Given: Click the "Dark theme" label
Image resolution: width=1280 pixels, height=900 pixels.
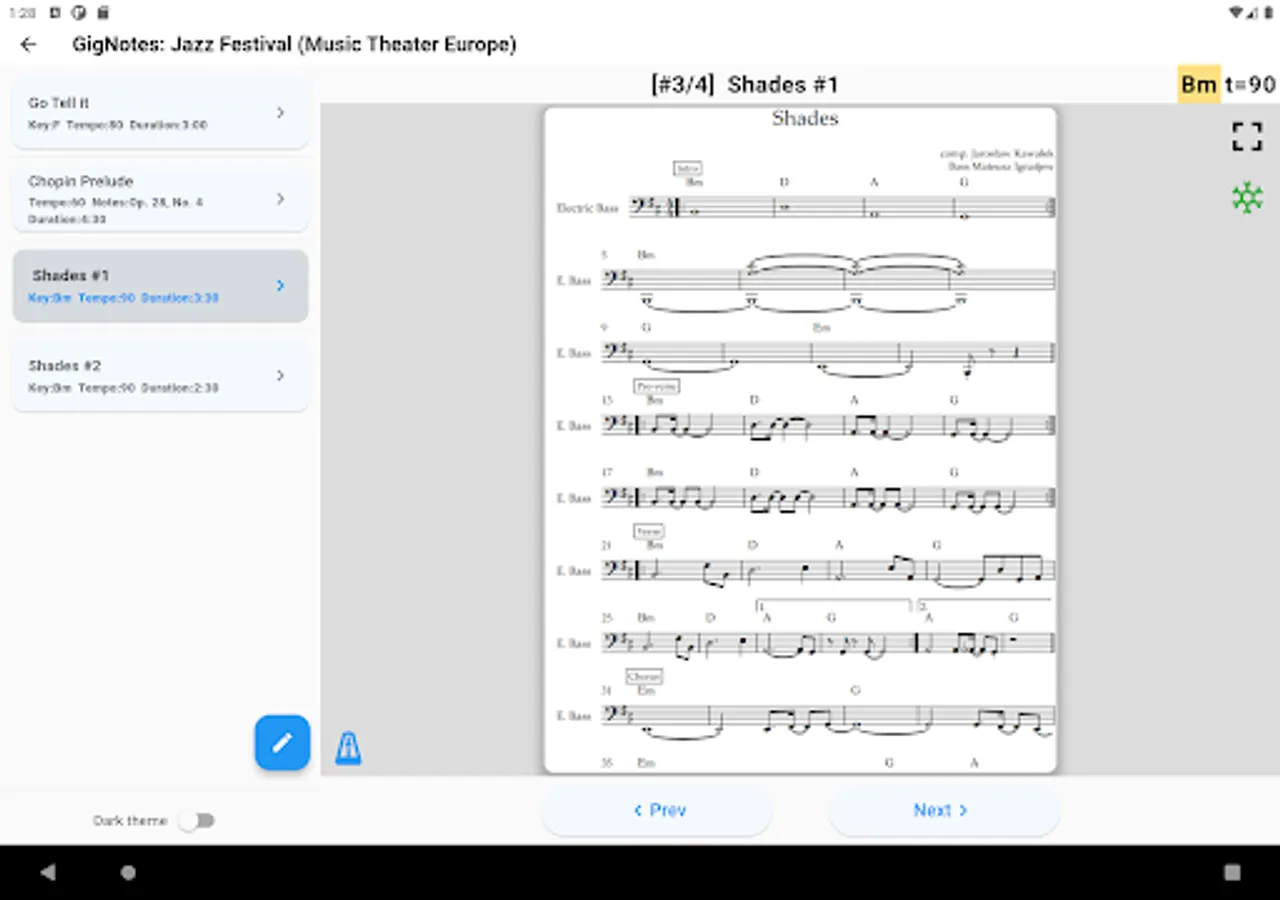Looking at the screenshot, I should 130,821.
